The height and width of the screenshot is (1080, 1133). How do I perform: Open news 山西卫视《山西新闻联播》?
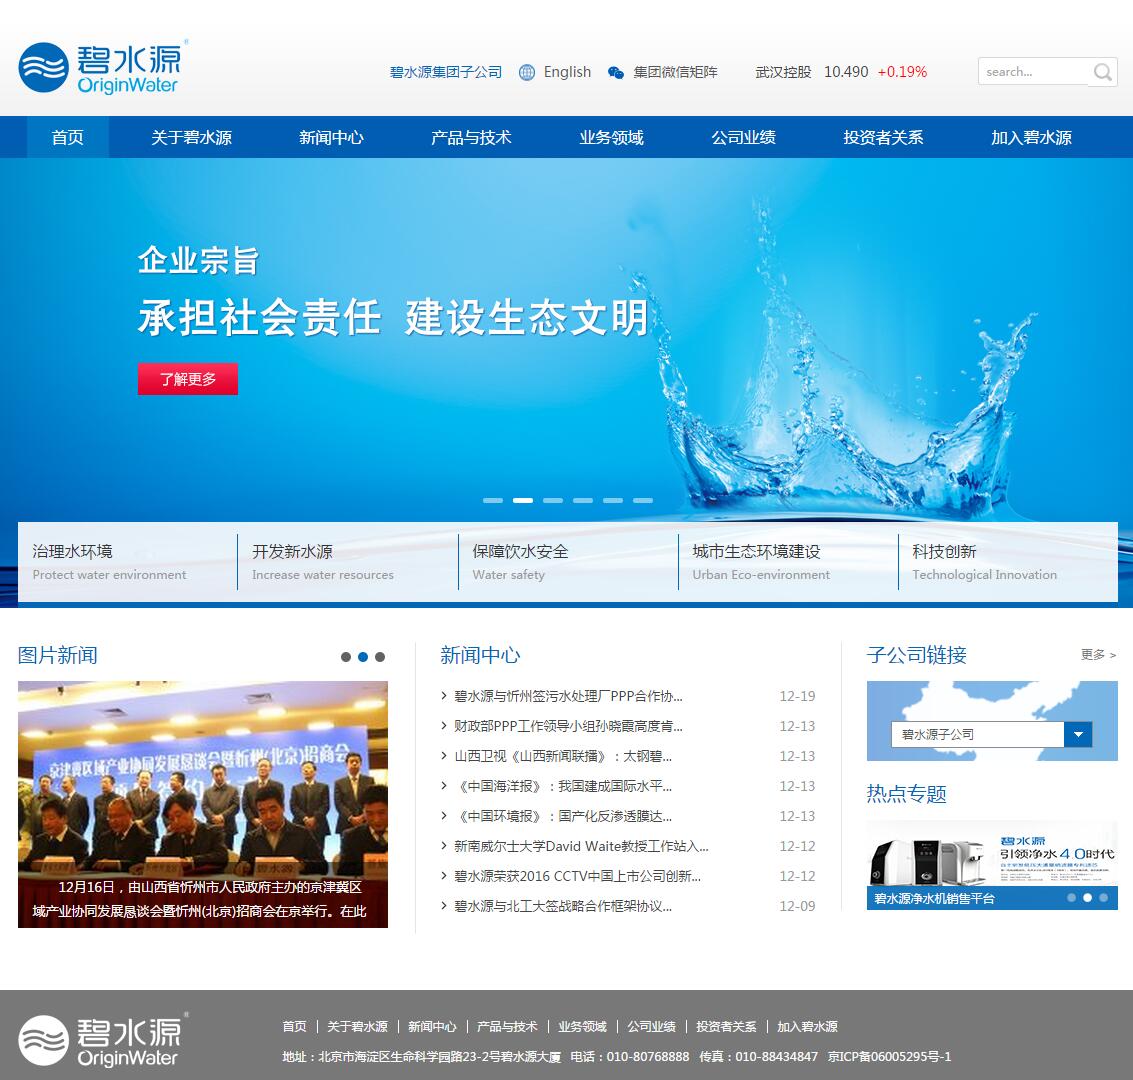[x=563, y=756]
